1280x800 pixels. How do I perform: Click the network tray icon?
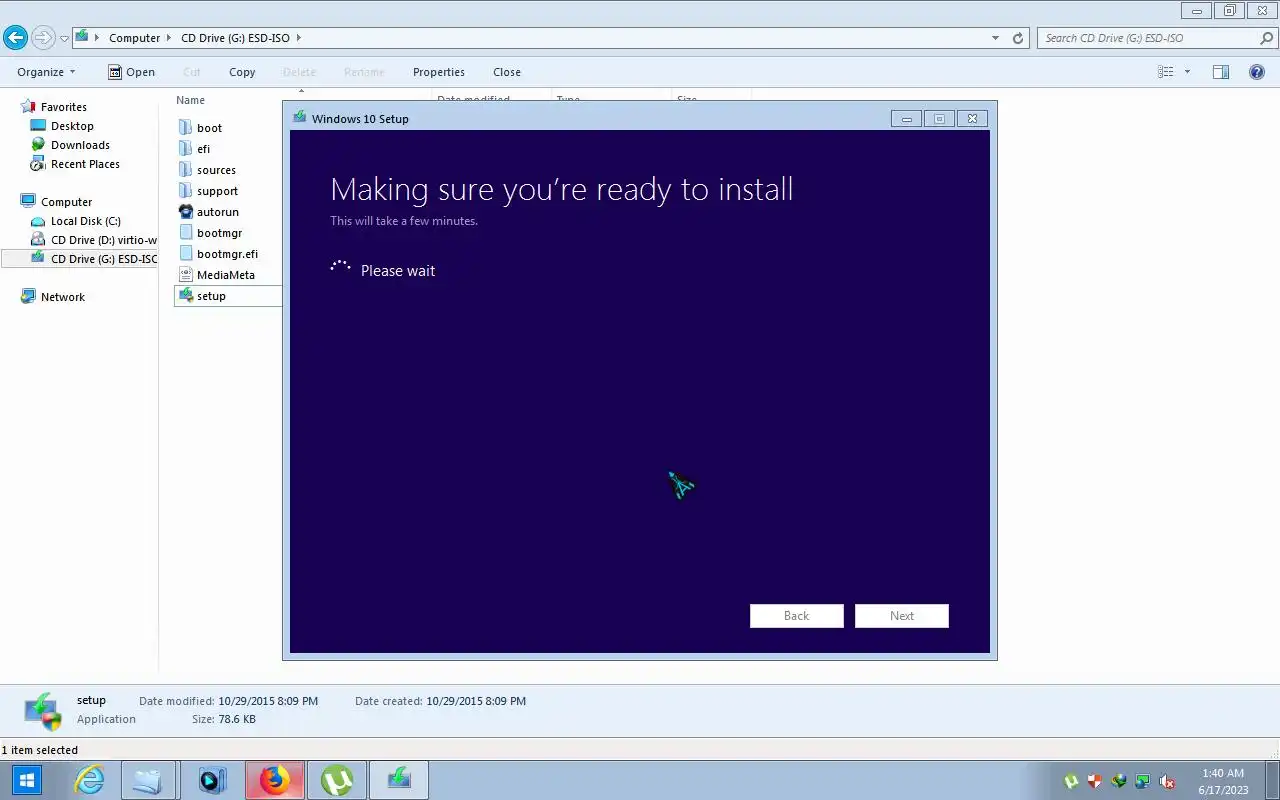[x=1143, y=781]
